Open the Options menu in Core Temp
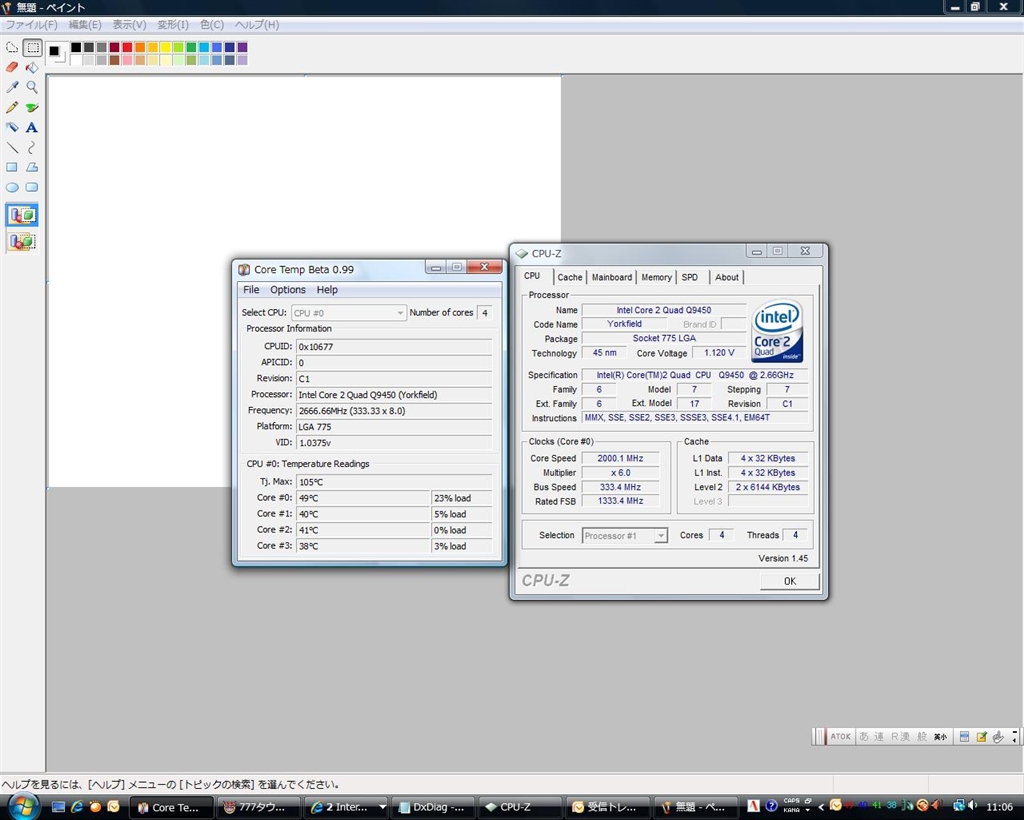The height and width of the screenshot is (820, 1024). 288,290
